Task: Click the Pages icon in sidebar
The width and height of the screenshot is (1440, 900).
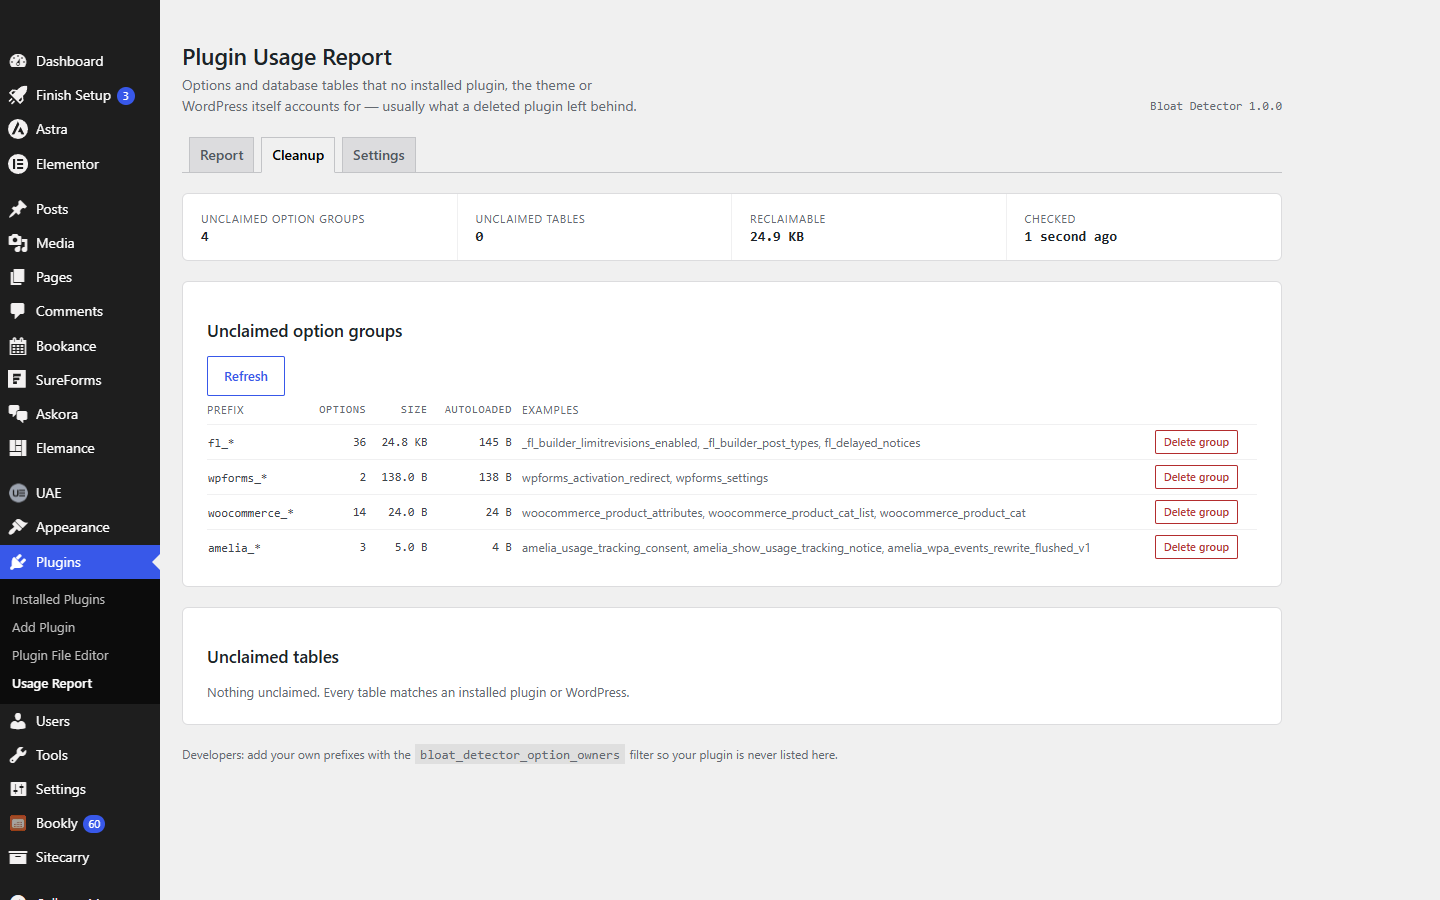Action: [x=18, y=277]
